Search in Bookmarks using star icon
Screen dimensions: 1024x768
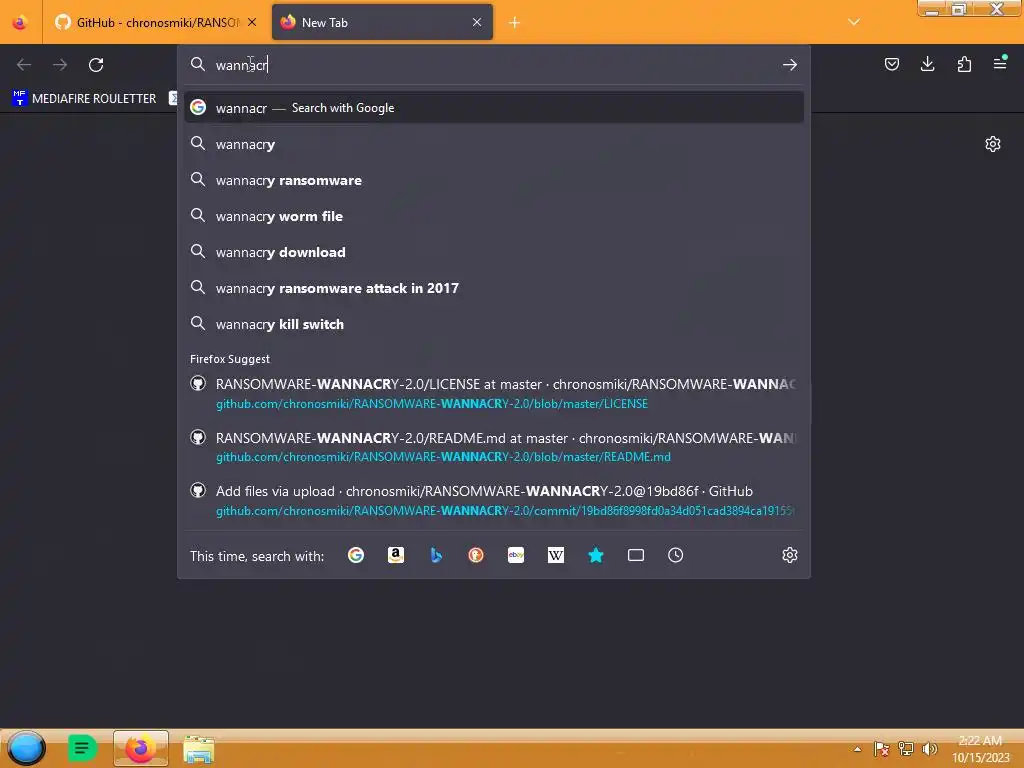pyautogui.click(x=596, y=555)
